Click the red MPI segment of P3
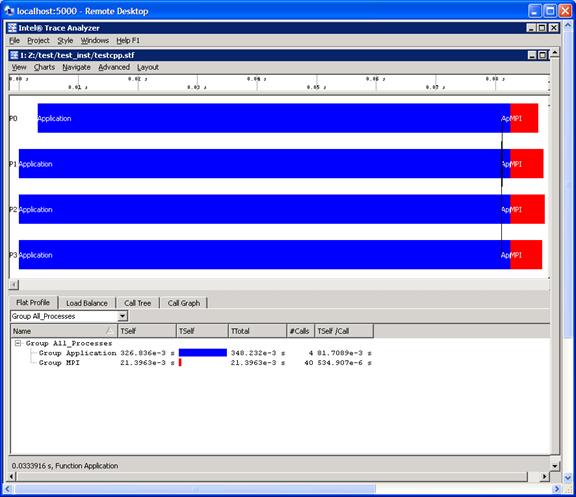Image resolution: width=576 pixels, height=497 pixels. pyautogui.click(x=526, y=255)
